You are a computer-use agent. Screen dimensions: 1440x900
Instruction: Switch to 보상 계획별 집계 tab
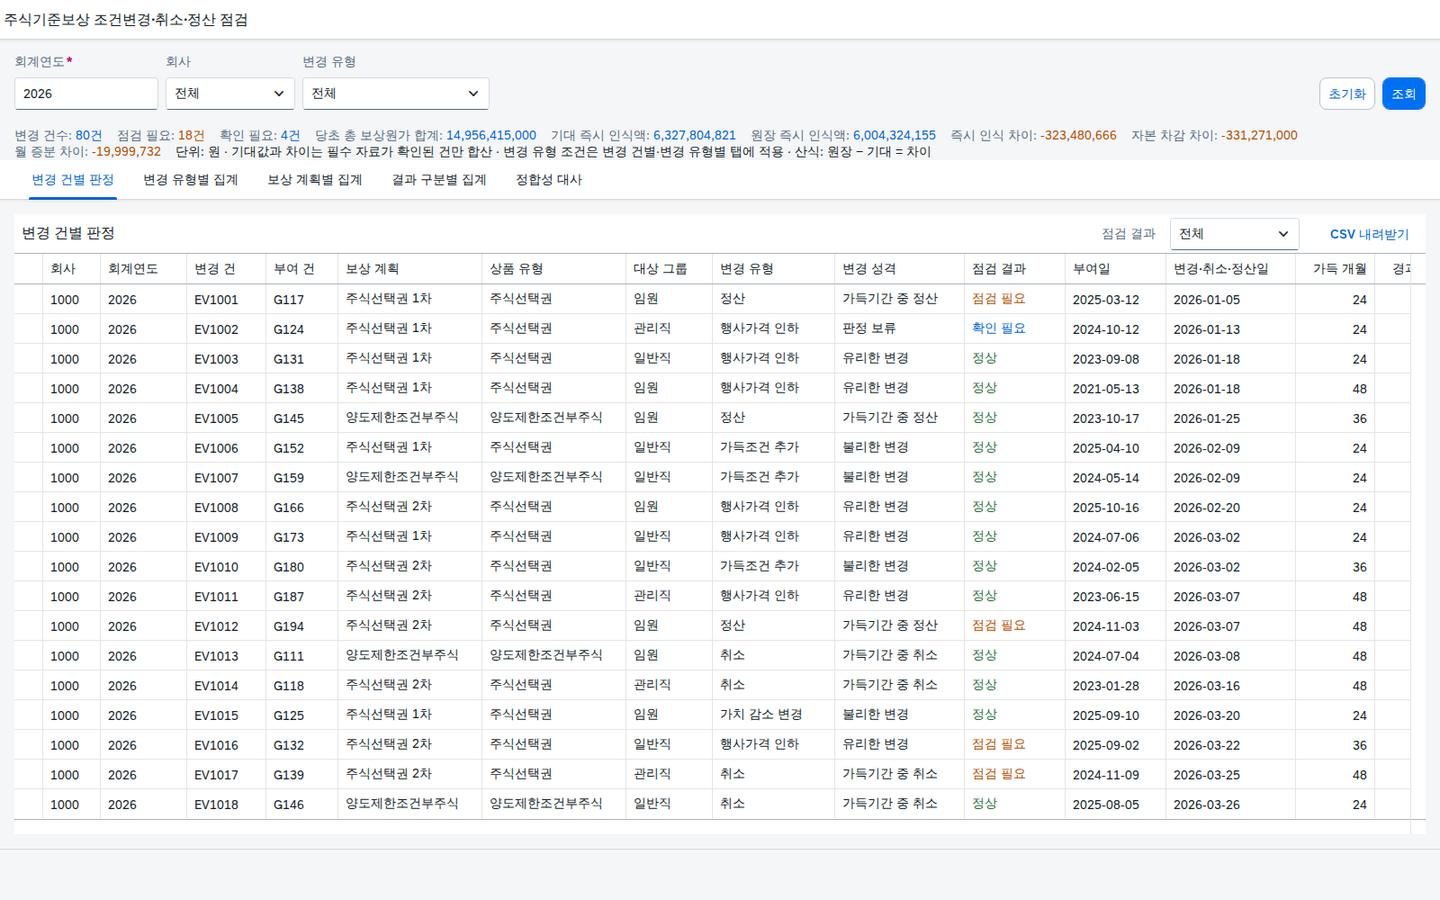pyautogui.click(x=315, y=180)
